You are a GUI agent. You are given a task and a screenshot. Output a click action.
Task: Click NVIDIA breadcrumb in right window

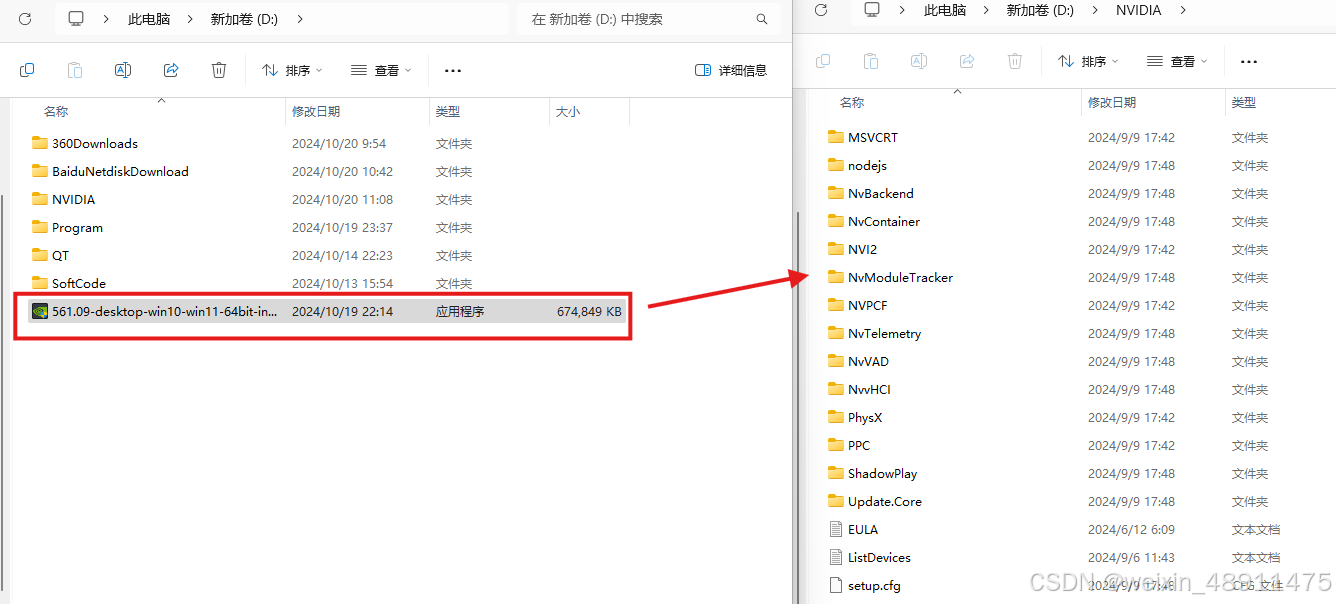click(1139, 10)
